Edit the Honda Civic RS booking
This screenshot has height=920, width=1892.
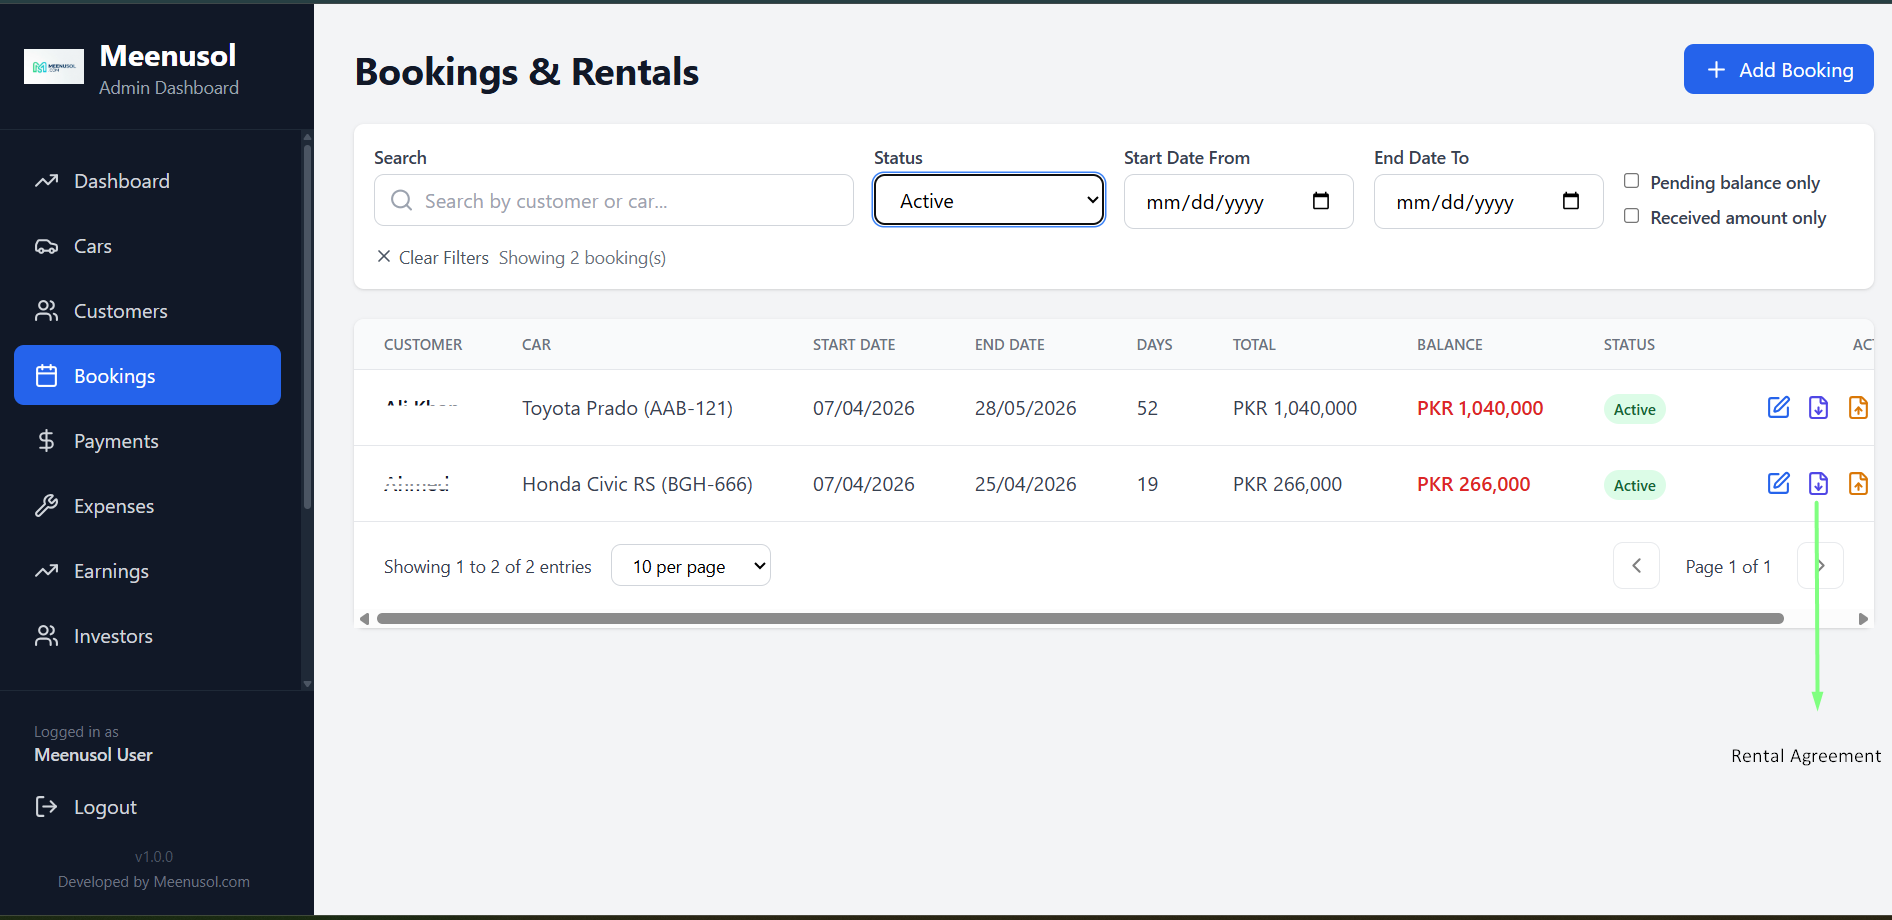(x=1778, y=483)
